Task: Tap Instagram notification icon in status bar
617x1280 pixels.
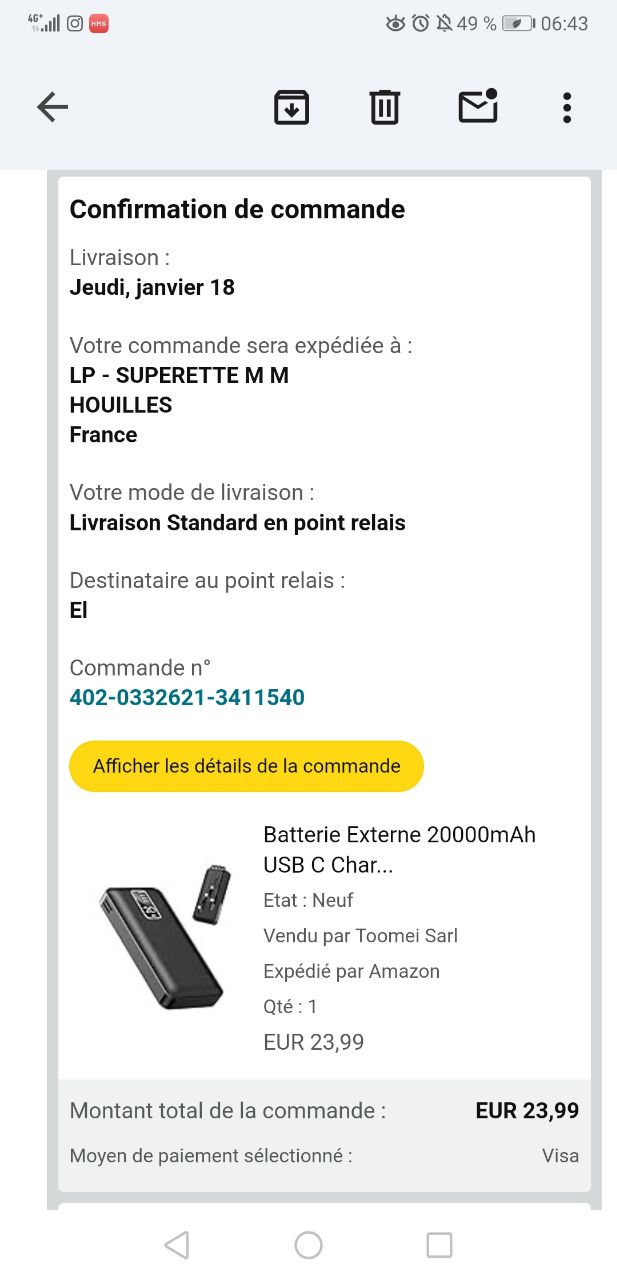Action: 75,23
